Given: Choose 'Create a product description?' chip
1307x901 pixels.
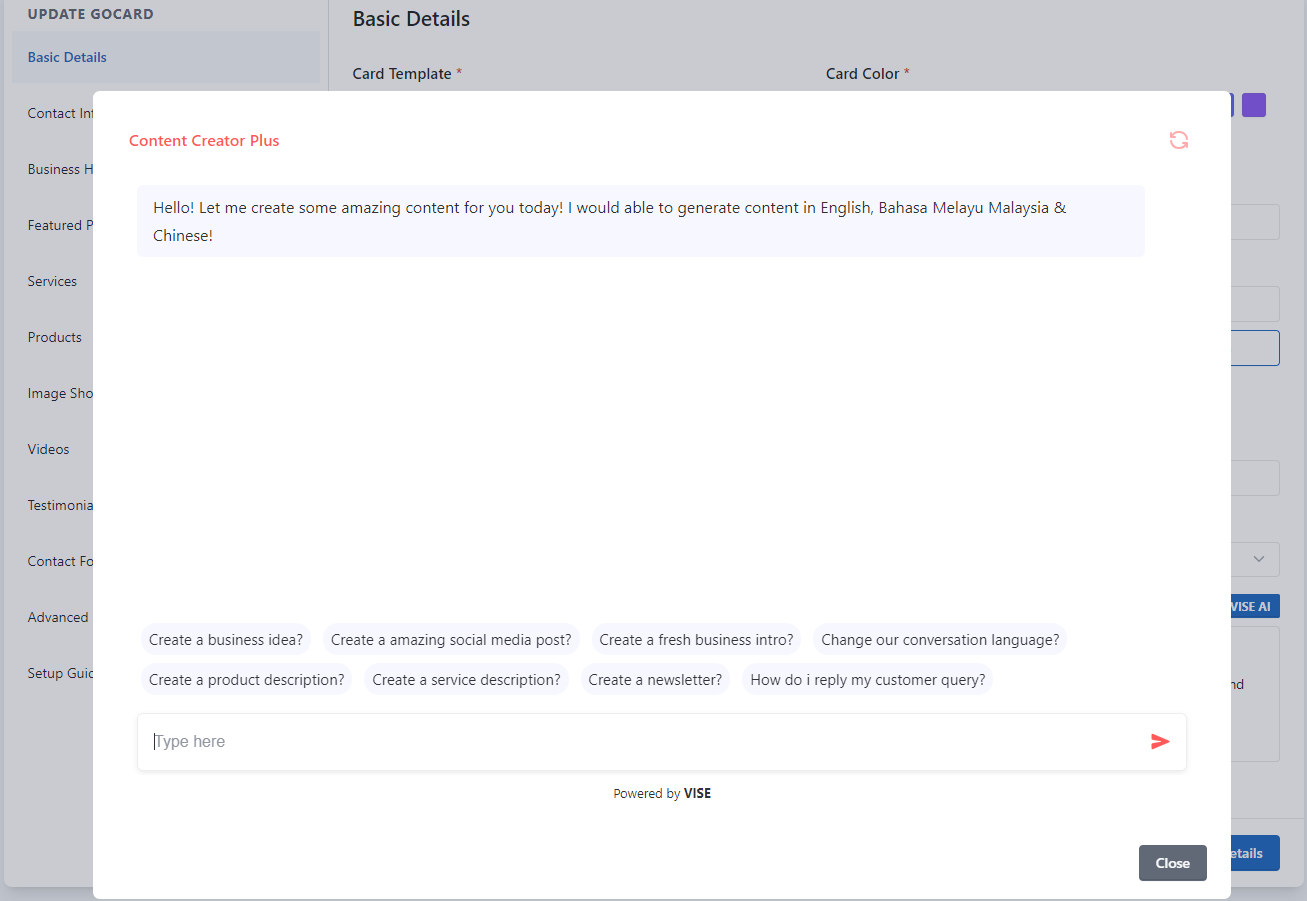Looking at the screenshot, I should 246,680.
